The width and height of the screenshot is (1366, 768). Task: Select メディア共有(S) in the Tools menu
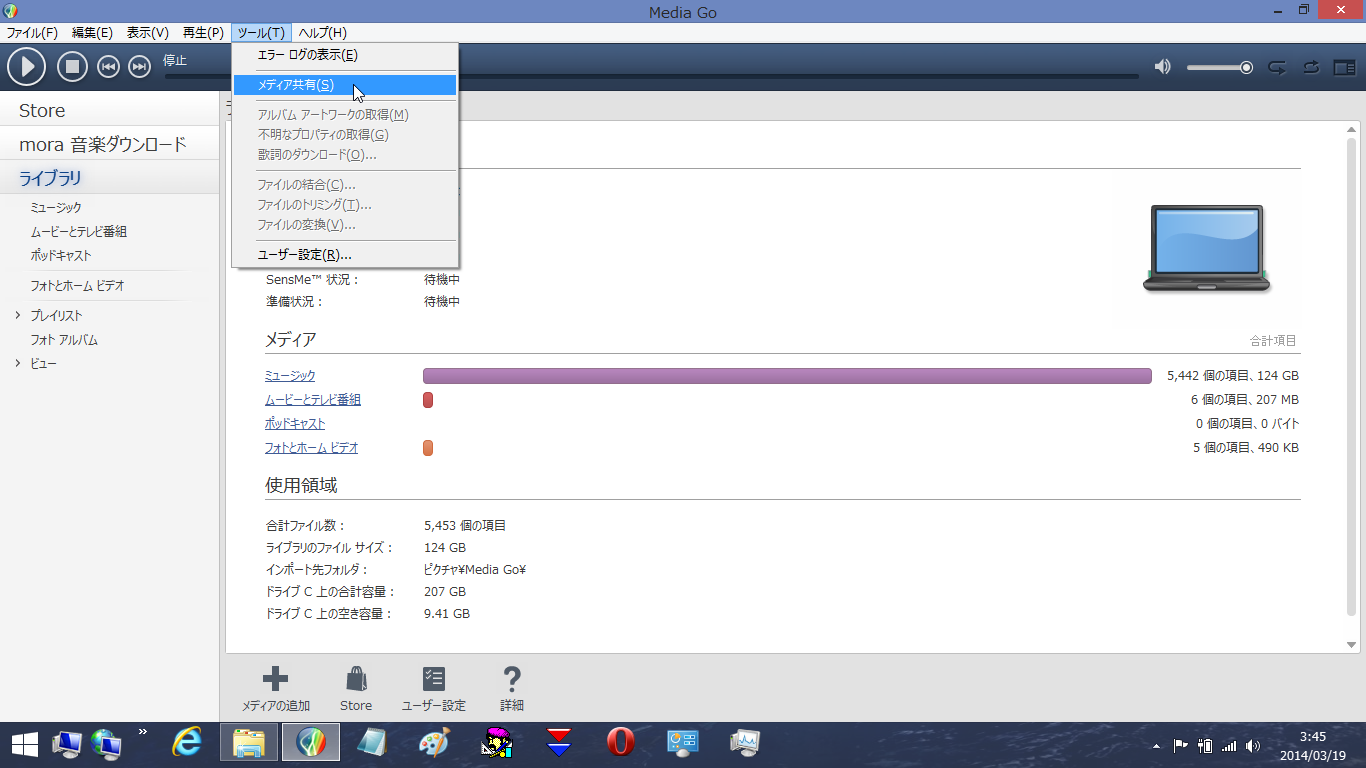(345, 85)
